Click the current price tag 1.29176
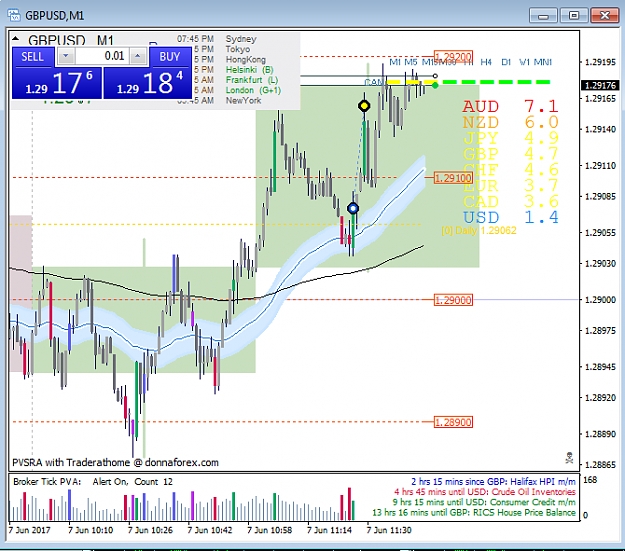 coord(600,85)
